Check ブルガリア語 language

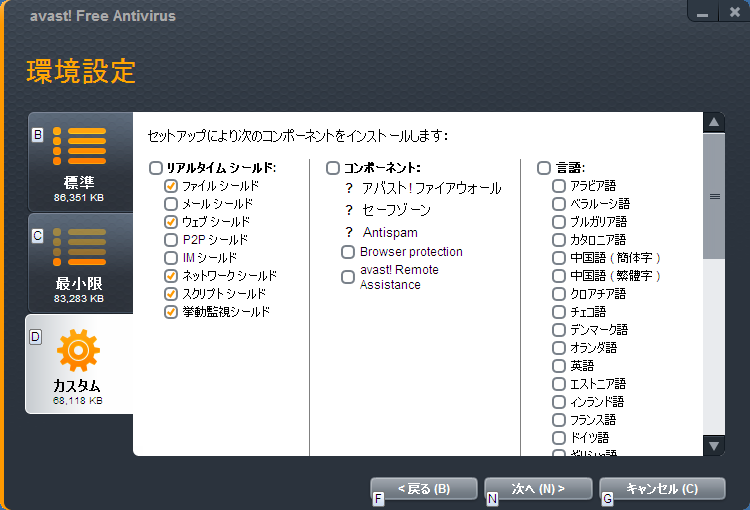point(559,222)
